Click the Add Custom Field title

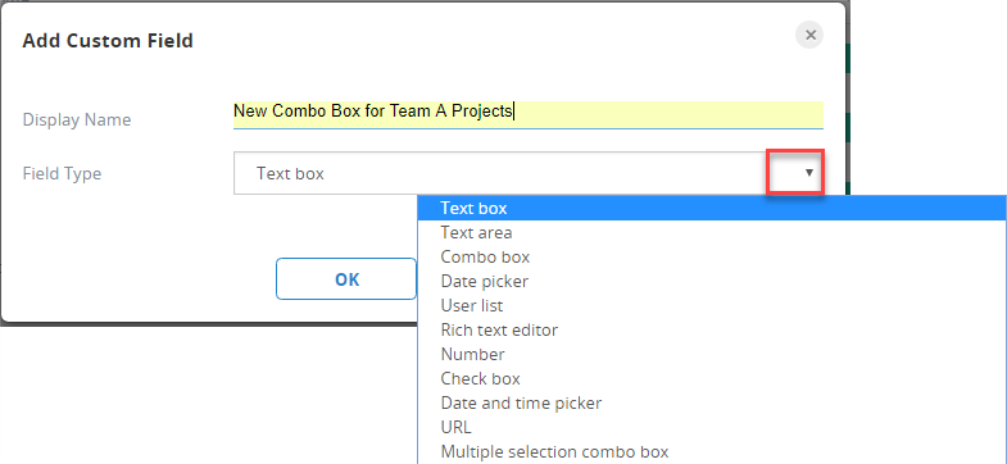(108, 41)
